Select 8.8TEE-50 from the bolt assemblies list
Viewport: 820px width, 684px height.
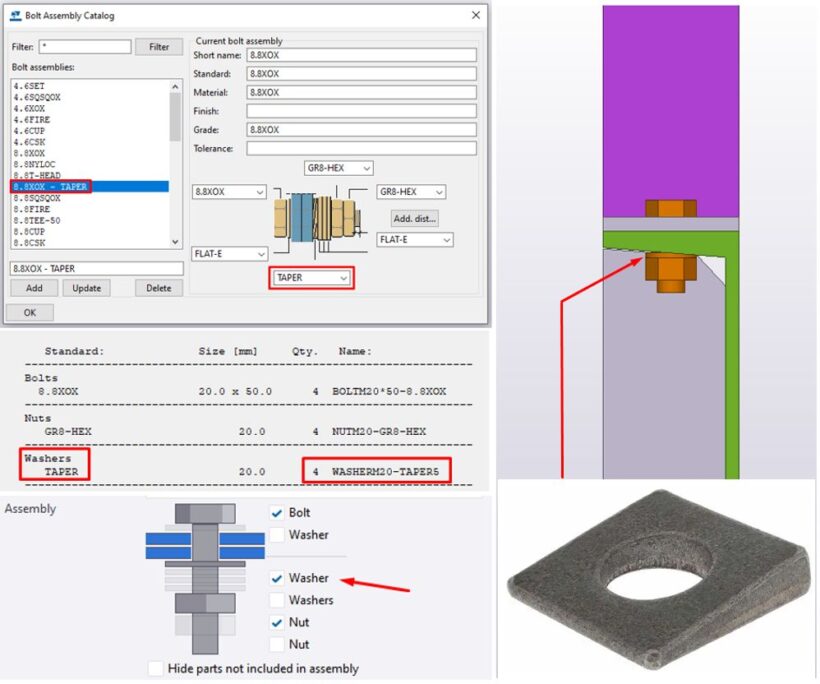point(45,220)
